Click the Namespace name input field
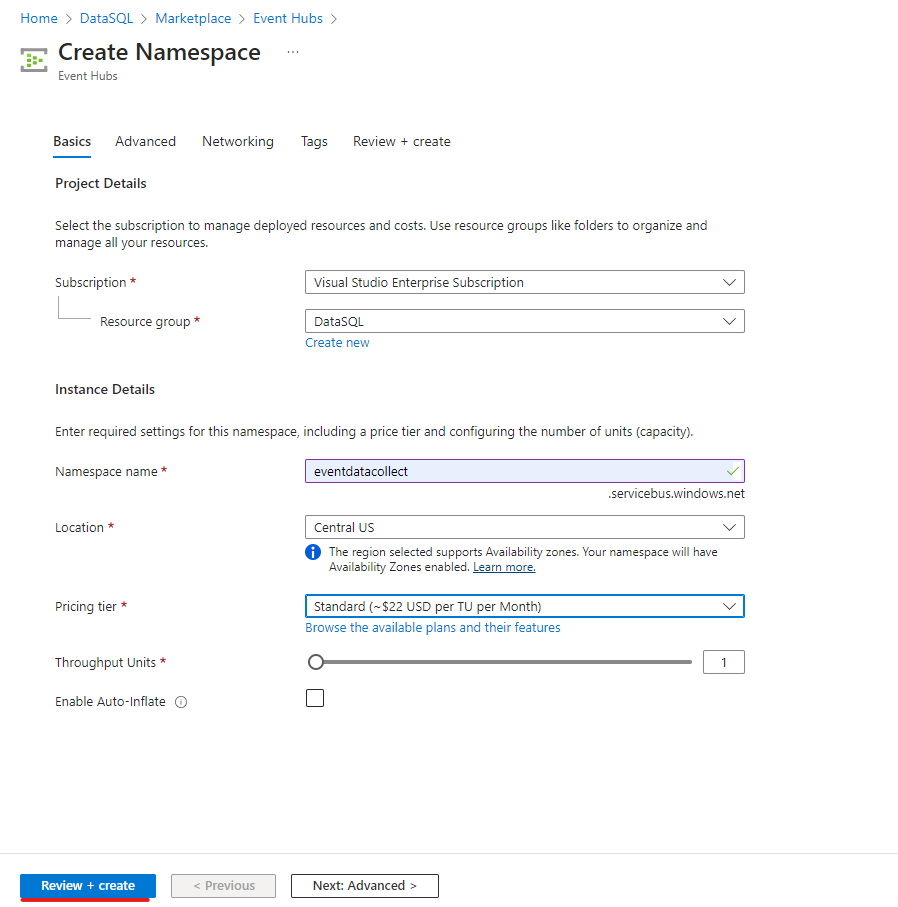The height and width of the screenshot is (907, 898). [x=525, y=471]
